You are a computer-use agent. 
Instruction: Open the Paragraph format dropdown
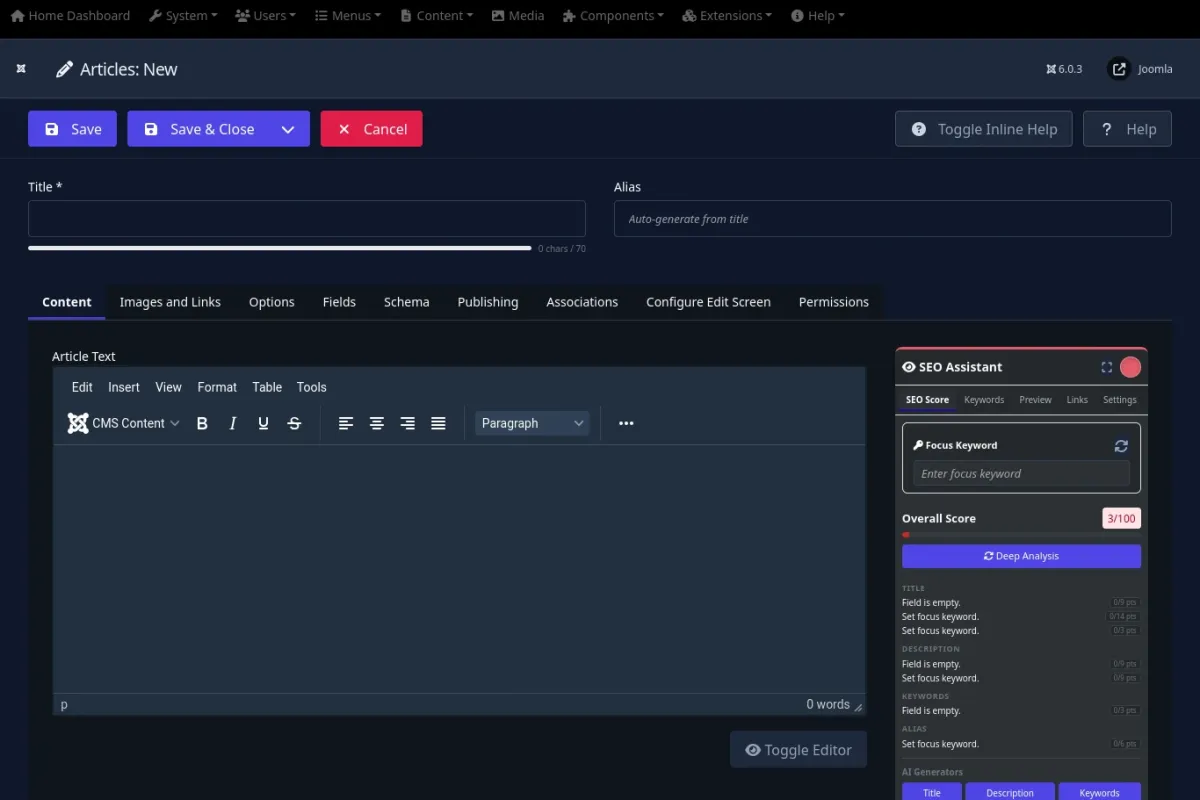pyautogui.click(x=532, y=423)
